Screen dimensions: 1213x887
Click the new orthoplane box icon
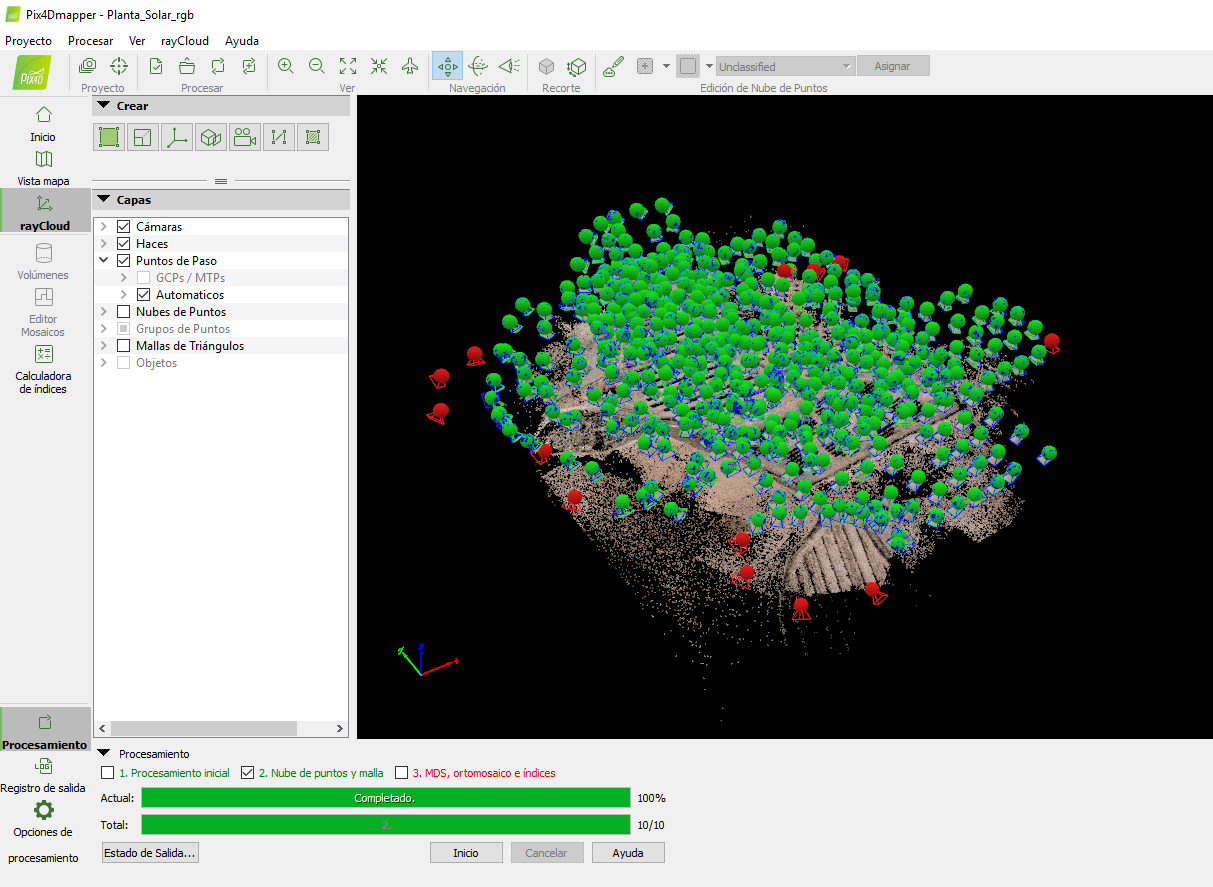pyautogui.click(x=211, y=137)
